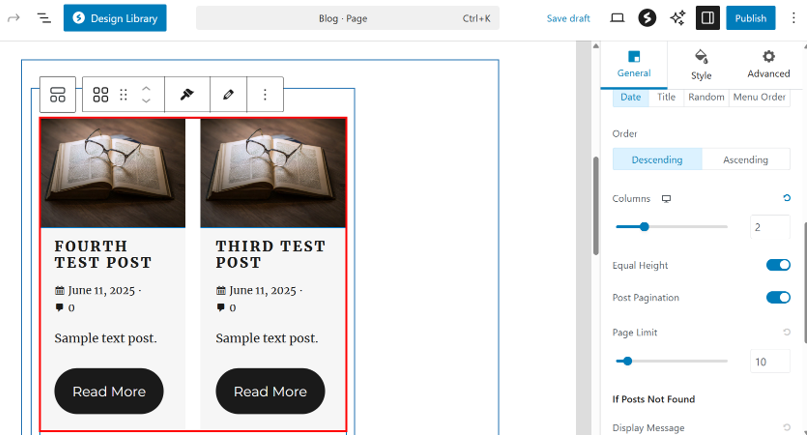Open the Blog · Page command palette
The height and width of the screenshot is (435, 807).
coord(347,18)
